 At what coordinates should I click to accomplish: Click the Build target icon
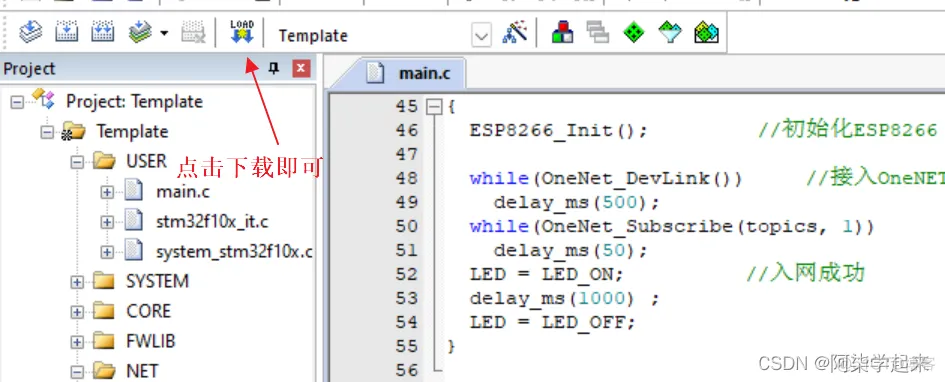coord(67,31)
